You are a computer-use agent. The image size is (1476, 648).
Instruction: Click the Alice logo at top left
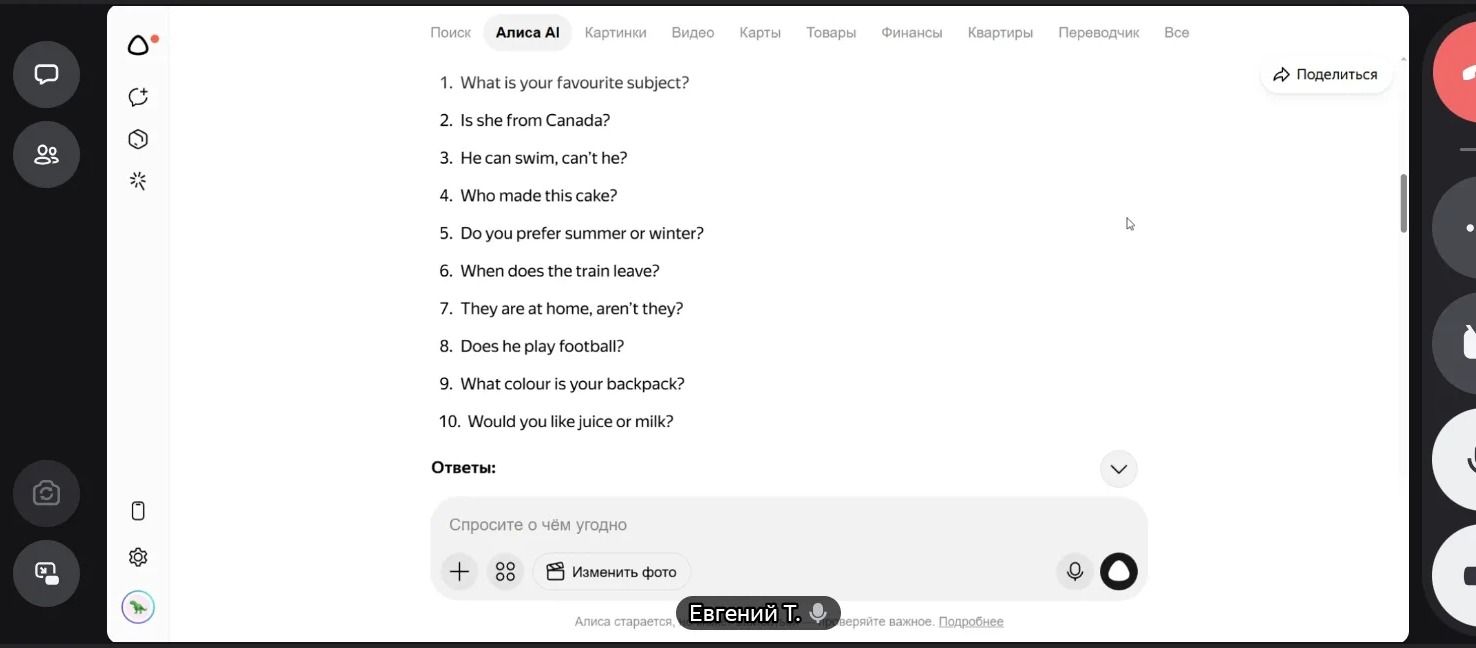(141, 45)
